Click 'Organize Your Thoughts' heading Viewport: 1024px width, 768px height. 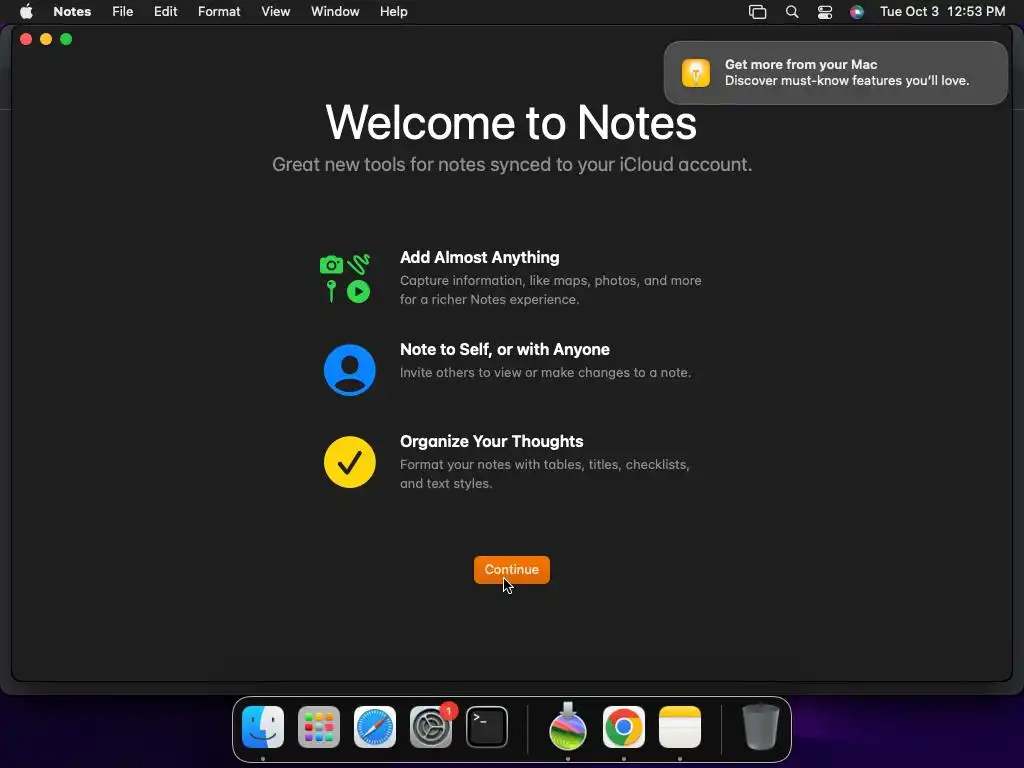click(492, 441)
